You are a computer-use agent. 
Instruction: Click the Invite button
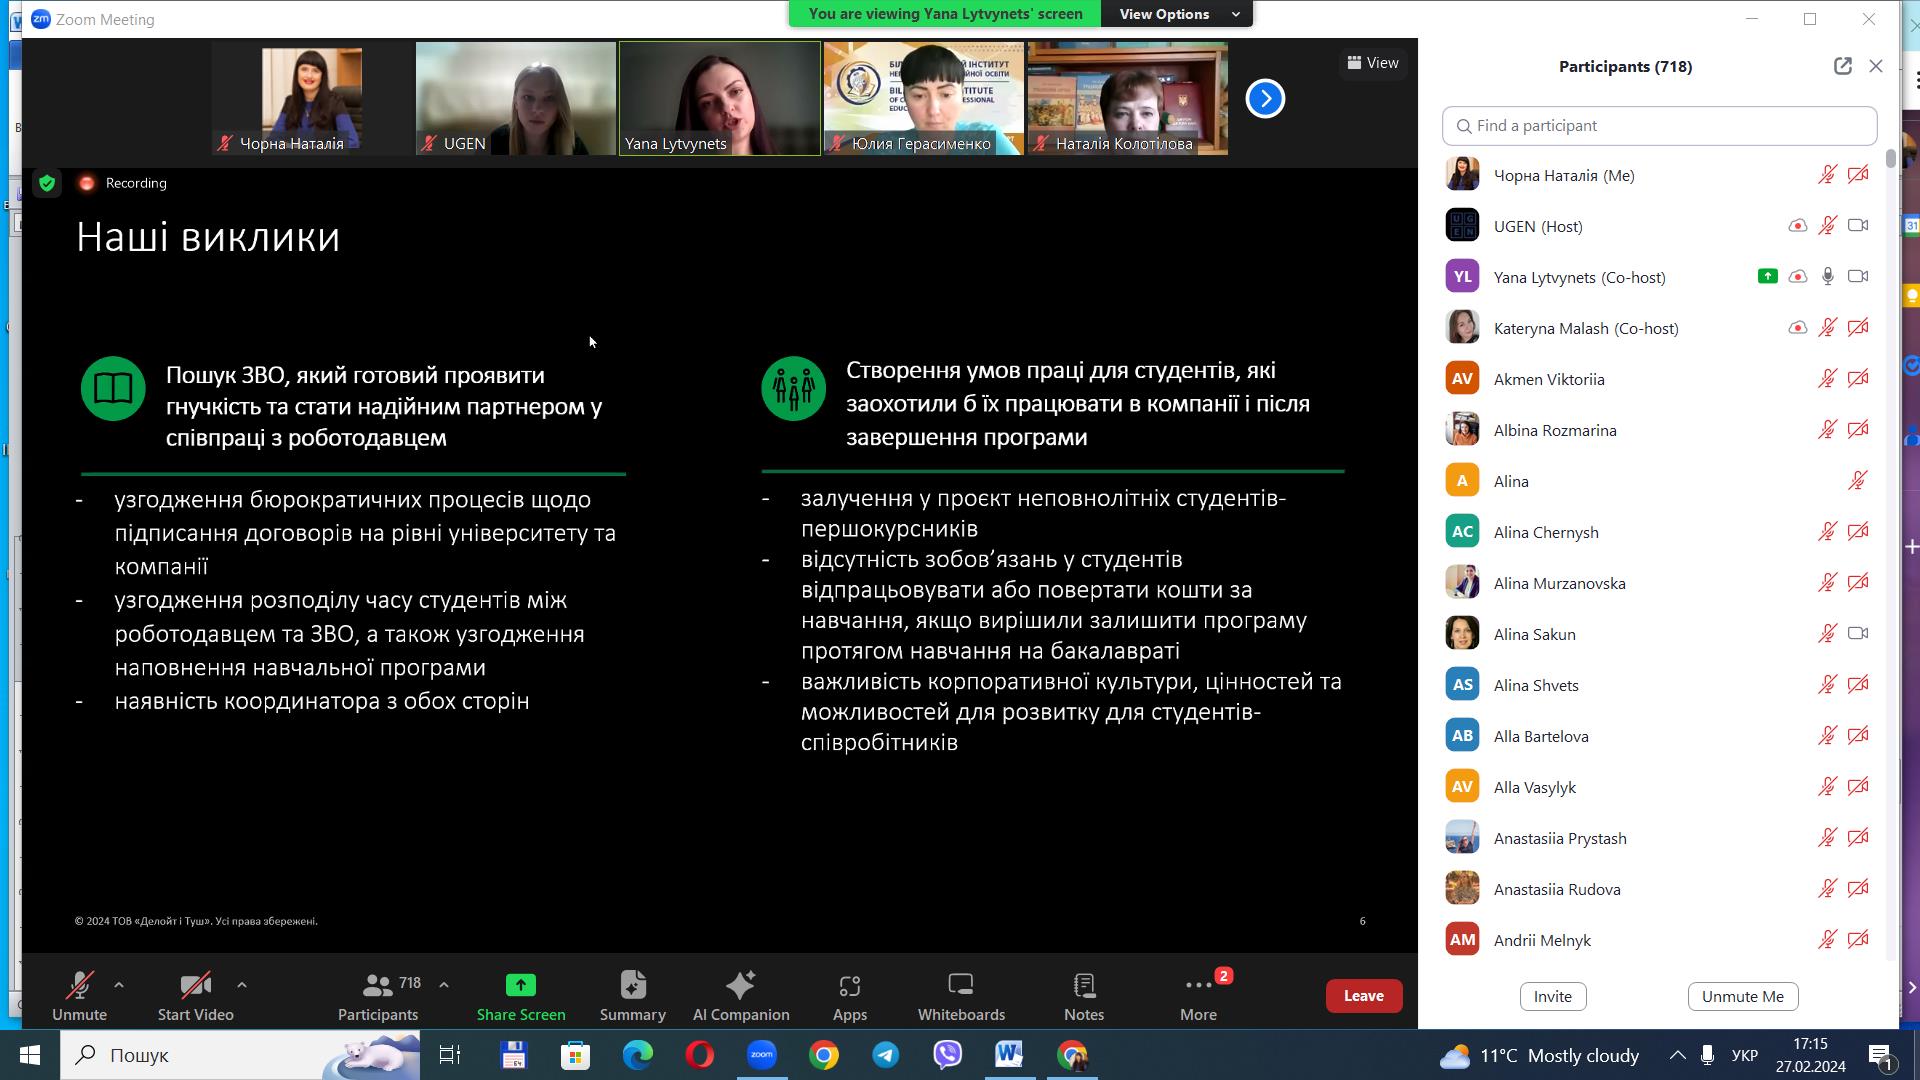tap(1552, 996)
